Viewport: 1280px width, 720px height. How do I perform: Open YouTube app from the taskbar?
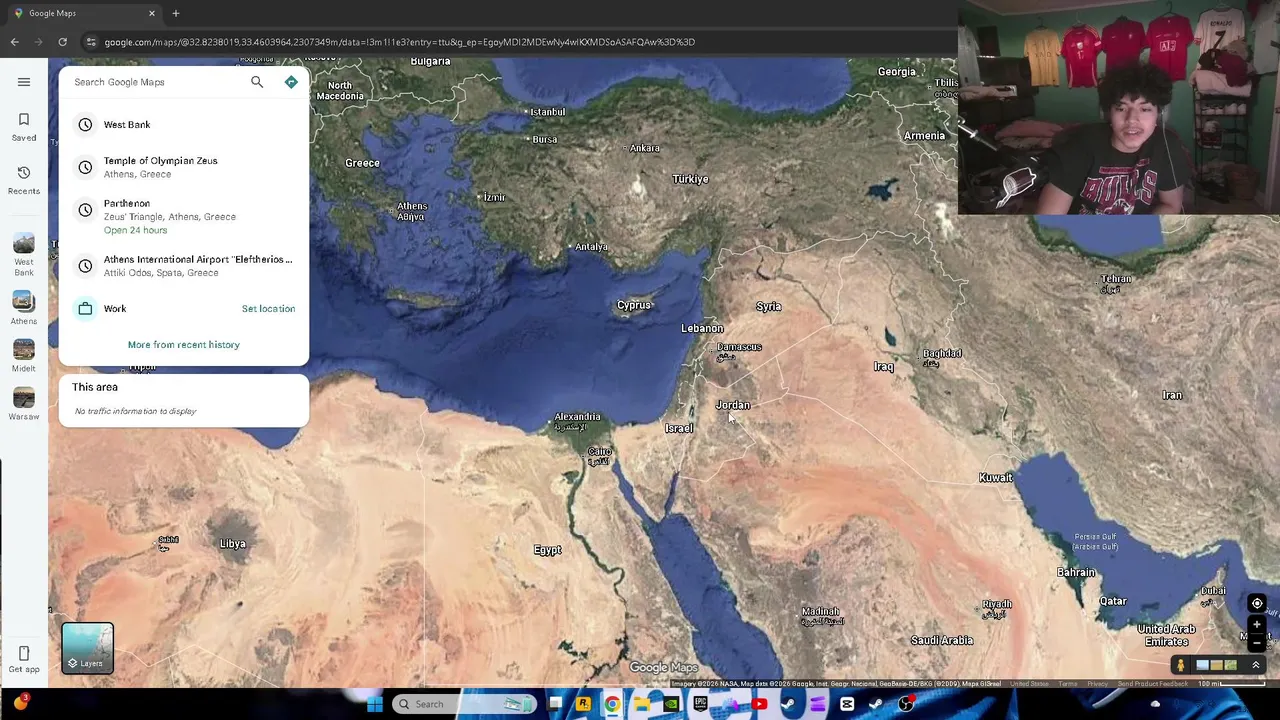(759, 704)
